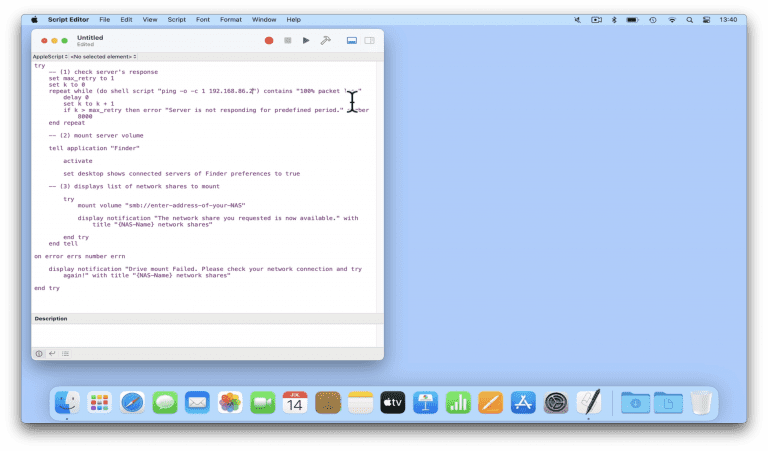Open Photos from the Dock
768x451 pixels.
[230, 403]
